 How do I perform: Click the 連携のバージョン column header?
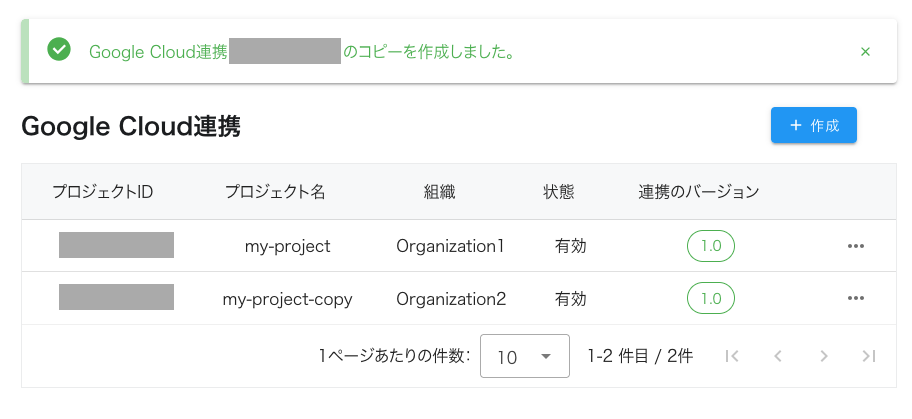click(x=699, y=192)
